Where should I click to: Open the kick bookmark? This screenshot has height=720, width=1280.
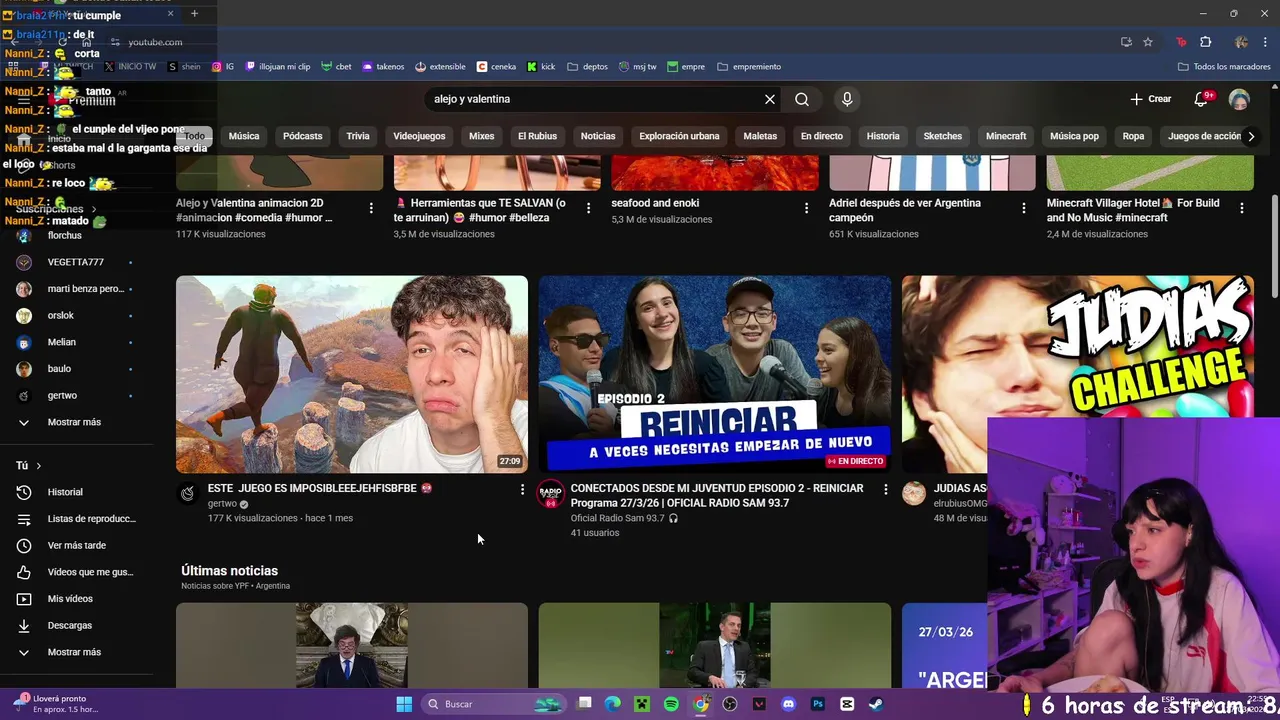(541, 67)
